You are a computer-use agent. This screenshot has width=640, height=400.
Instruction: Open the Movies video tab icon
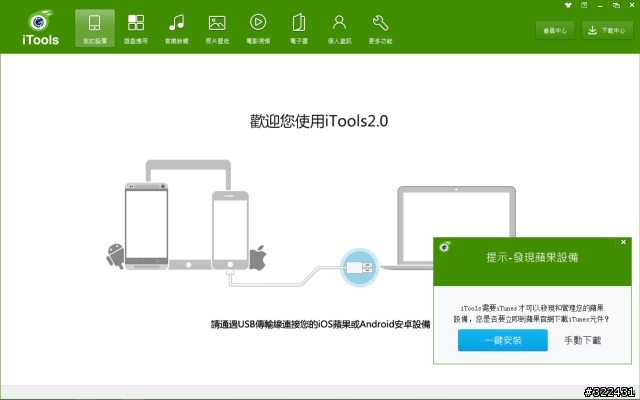[x=258, y=22]
